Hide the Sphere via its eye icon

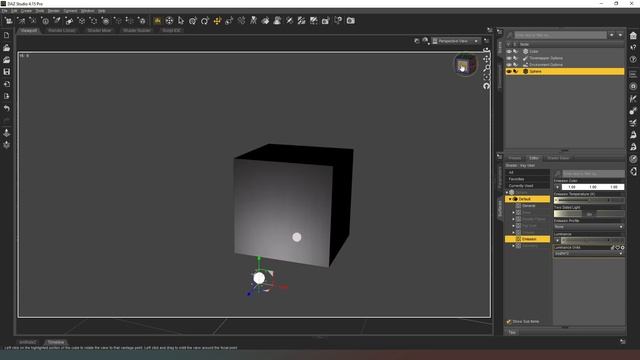[509, 71]
